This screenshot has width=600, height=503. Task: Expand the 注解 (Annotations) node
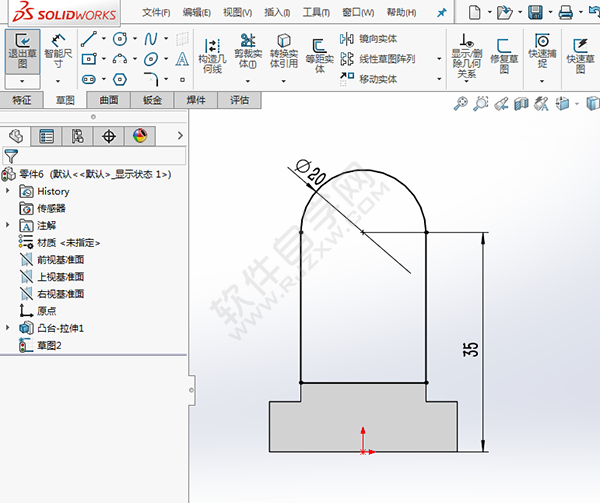[x=7, y=225]
